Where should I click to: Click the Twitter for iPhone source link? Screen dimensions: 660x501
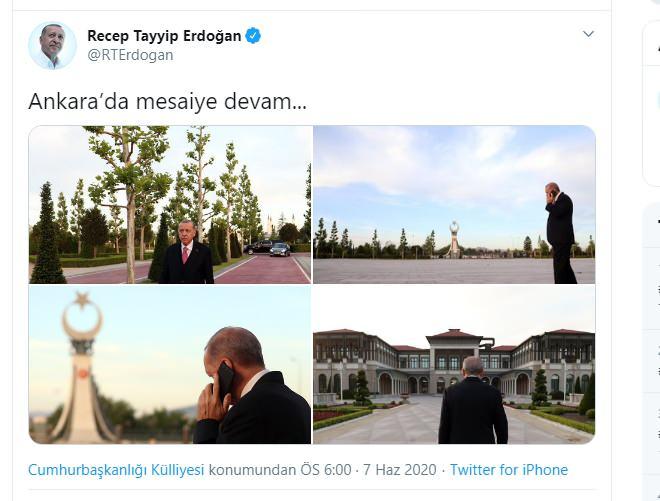point(509,469)
